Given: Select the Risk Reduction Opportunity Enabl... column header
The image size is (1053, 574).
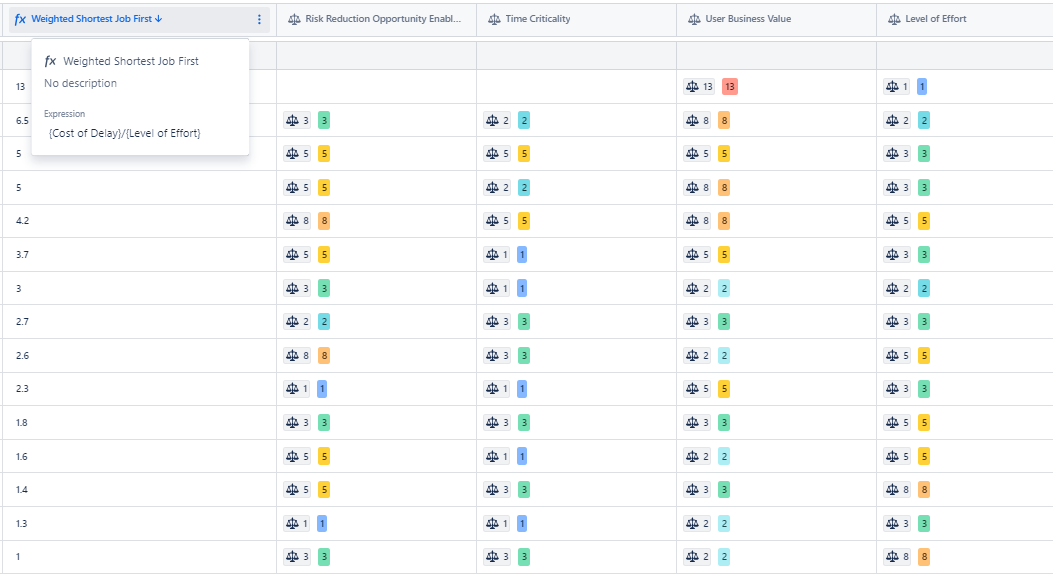Looking at the screenshot, I should click(383, 19).
